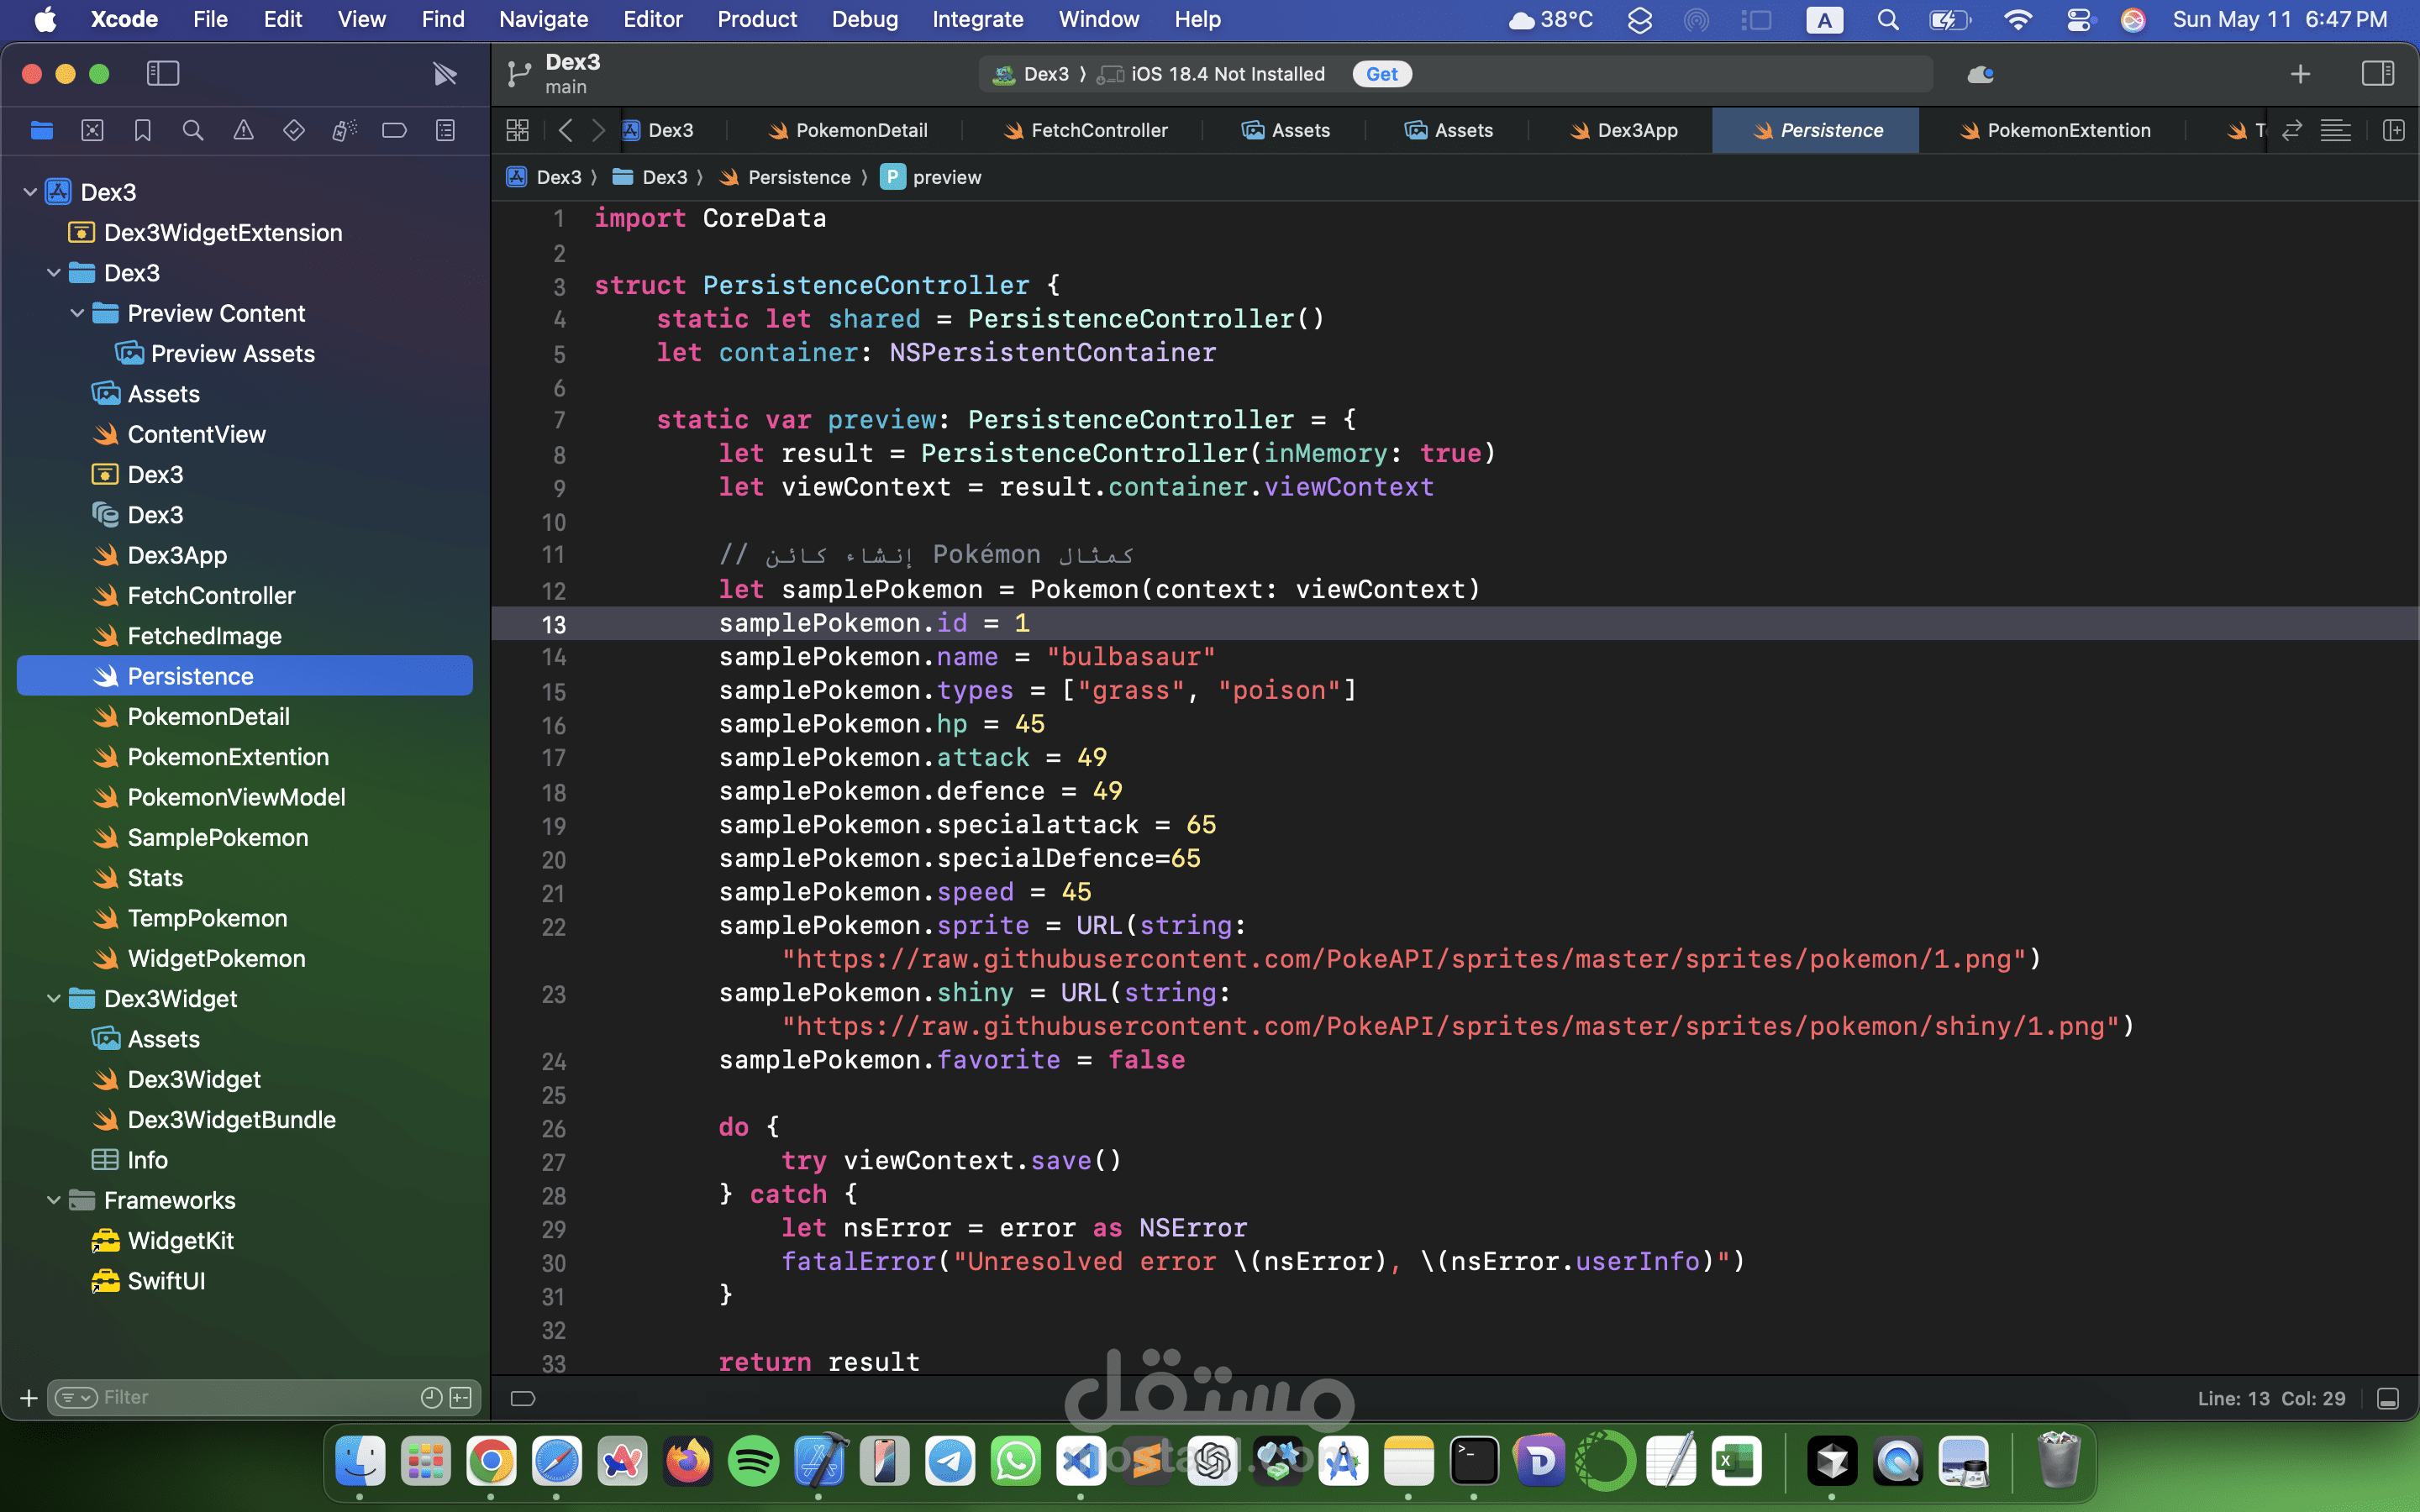Image resolution: width=2420 pixels, height=1512 pixels.
Task: Toggle editor review changes arrows
Action: coord(2292,130)
